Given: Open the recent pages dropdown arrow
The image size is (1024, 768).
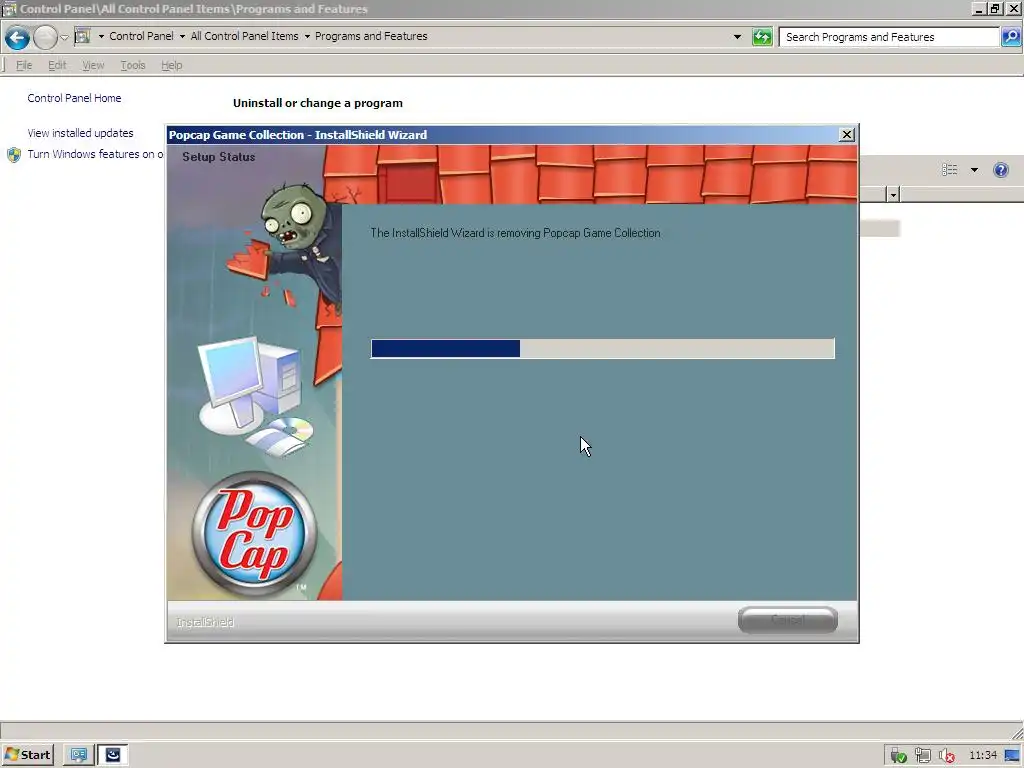Looking at the screenshot, I should pyautogui.click(x=64, y=37).
